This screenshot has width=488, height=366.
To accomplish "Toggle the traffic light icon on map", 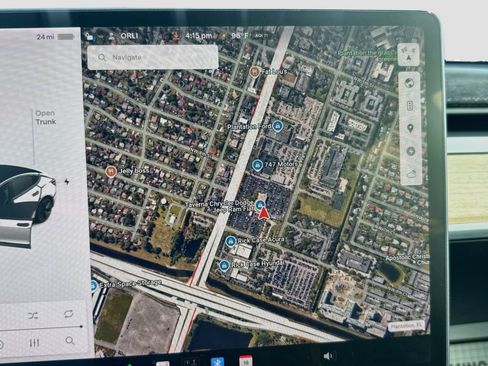I will (x=410, y=106).
